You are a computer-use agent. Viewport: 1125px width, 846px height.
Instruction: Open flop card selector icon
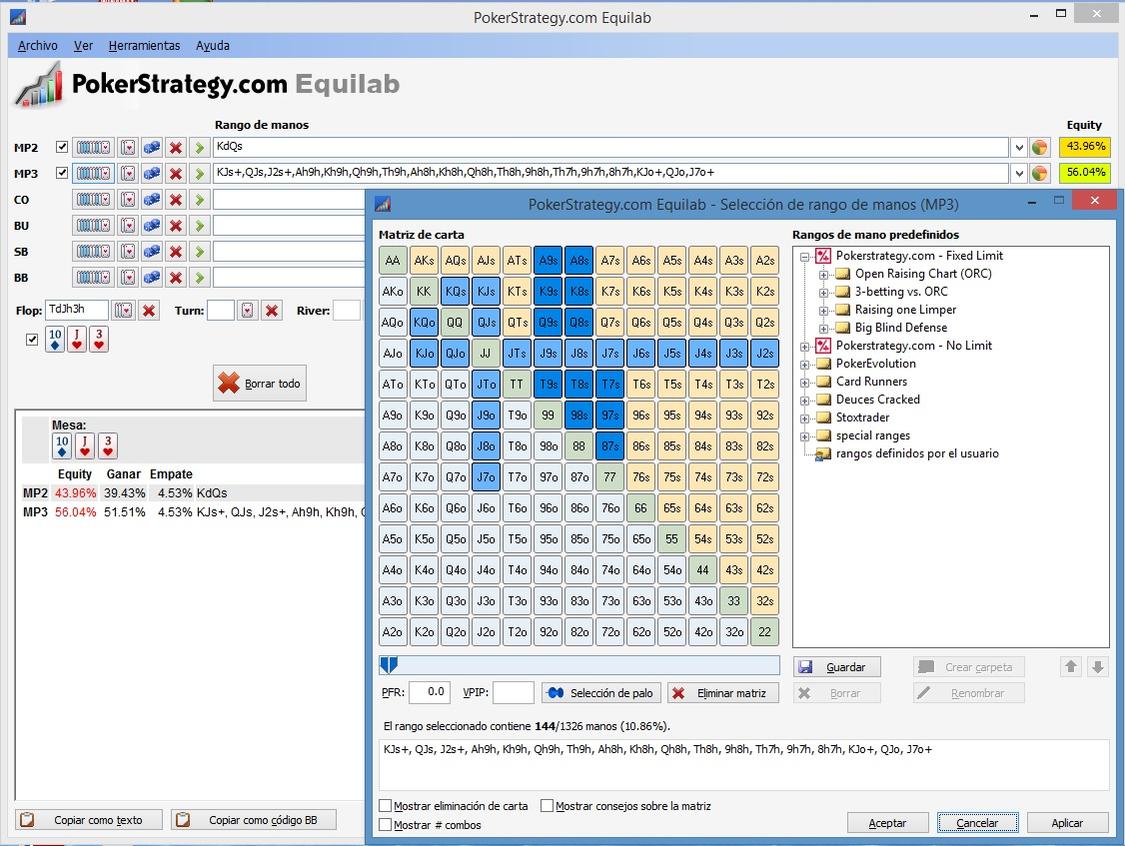(123, 311)
